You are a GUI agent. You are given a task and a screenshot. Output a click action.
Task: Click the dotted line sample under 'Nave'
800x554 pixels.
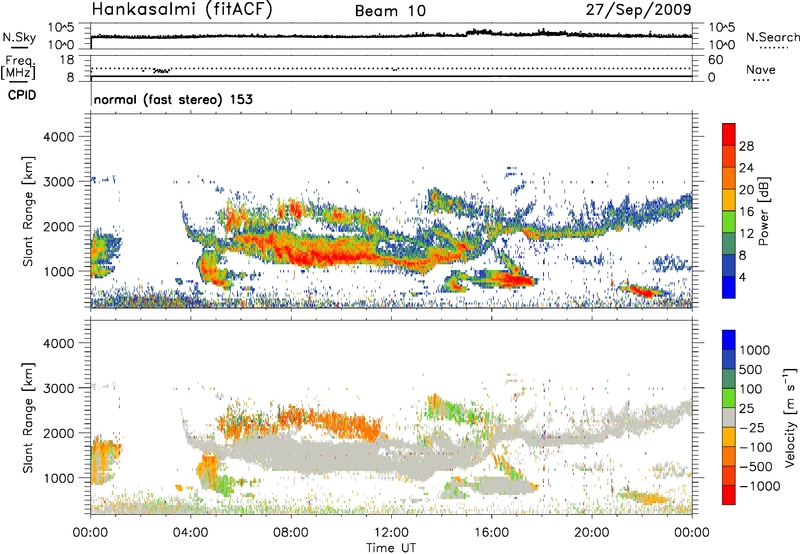762,80
